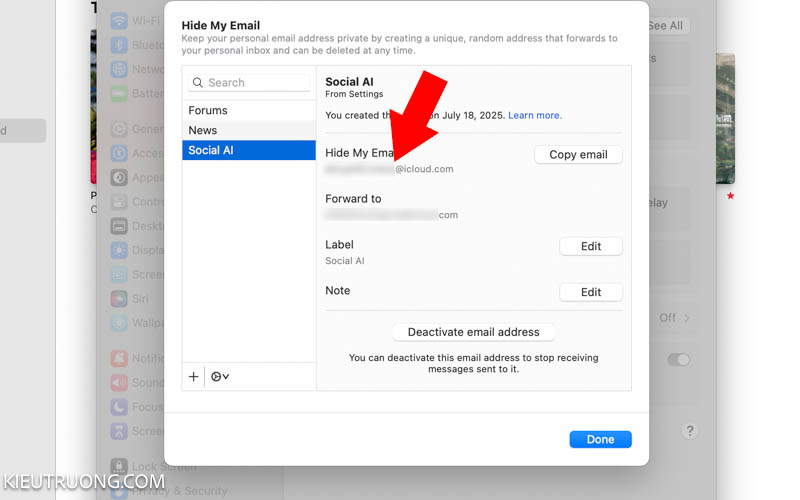Click the '@icloud.com' address text
Image resolution: width=800 pixels, height=500 pixels.
click(424, 169)
